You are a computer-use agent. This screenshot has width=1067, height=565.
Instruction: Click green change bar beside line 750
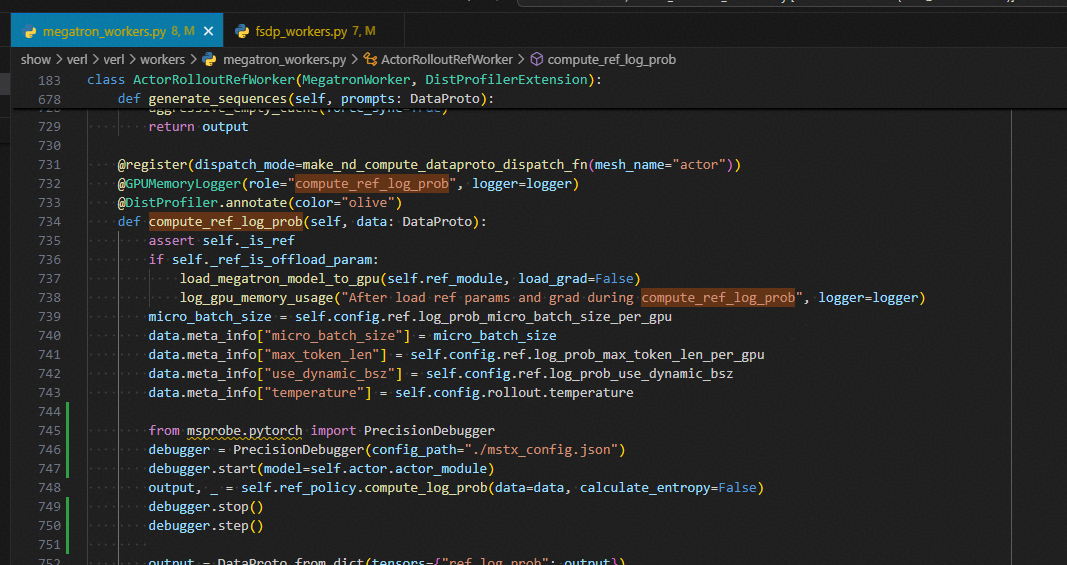point(67,526)
